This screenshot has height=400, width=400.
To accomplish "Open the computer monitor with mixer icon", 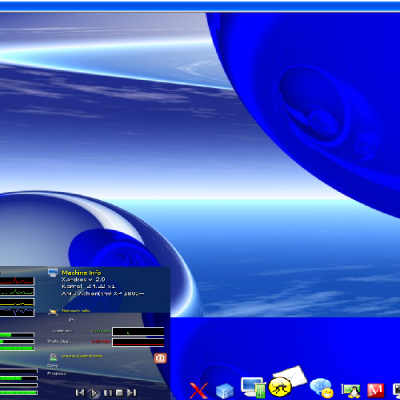I will click(x=254, y=387).
